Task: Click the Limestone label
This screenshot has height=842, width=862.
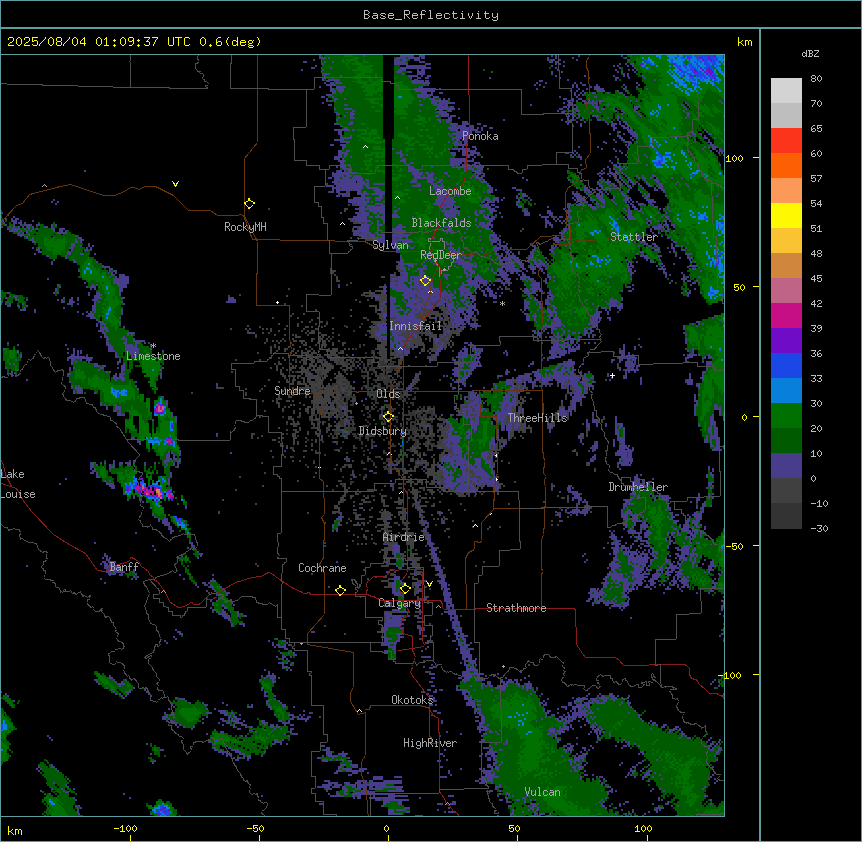Action: [153, 356]
